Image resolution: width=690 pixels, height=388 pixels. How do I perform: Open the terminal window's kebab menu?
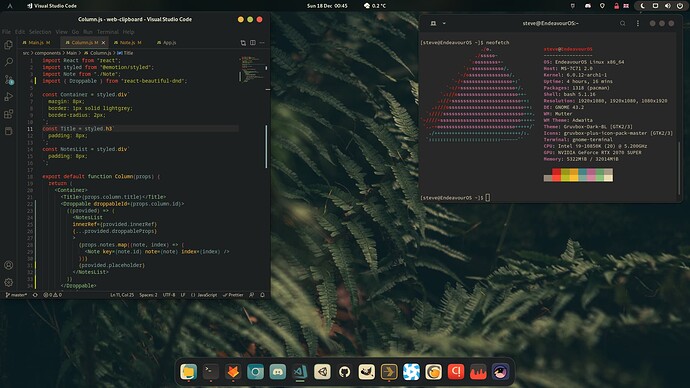pyautogui.click(x=638, y=23)
